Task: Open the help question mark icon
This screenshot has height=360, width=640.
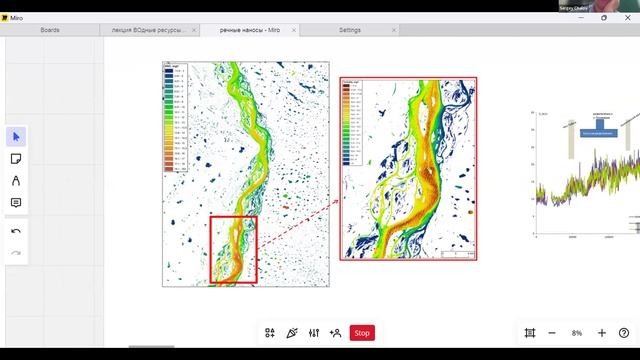Action: 624,333
